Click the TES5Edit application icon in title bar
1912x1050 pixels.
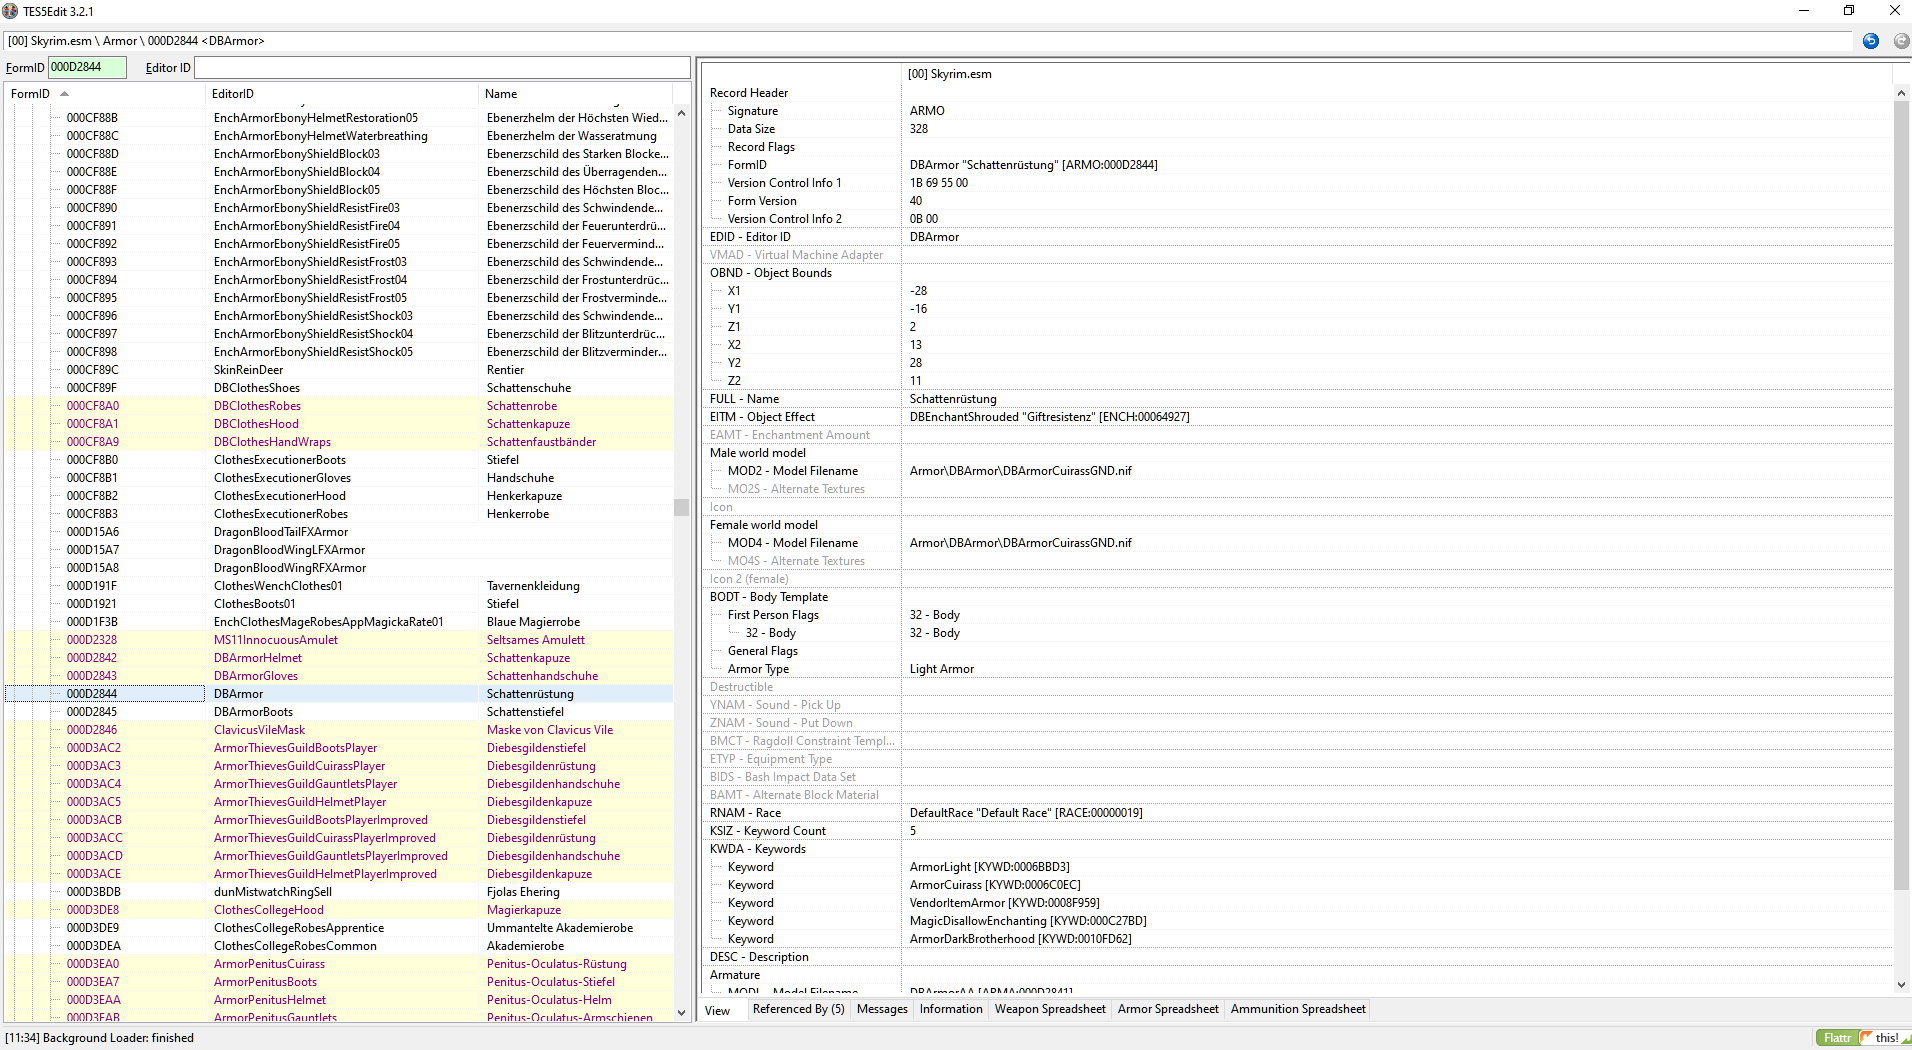[x=11, y=11]
